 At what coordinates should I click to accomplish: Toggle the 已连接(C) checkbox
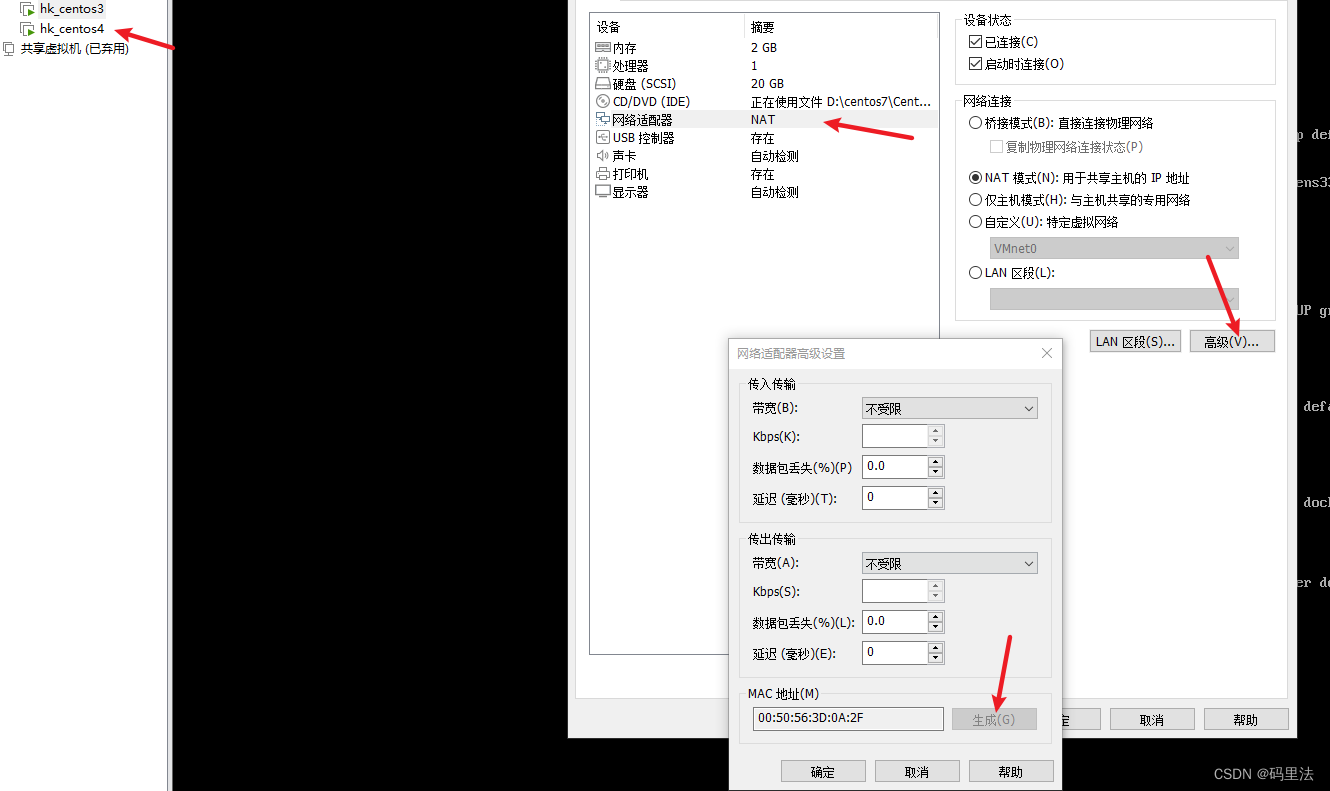coord(975,42)
